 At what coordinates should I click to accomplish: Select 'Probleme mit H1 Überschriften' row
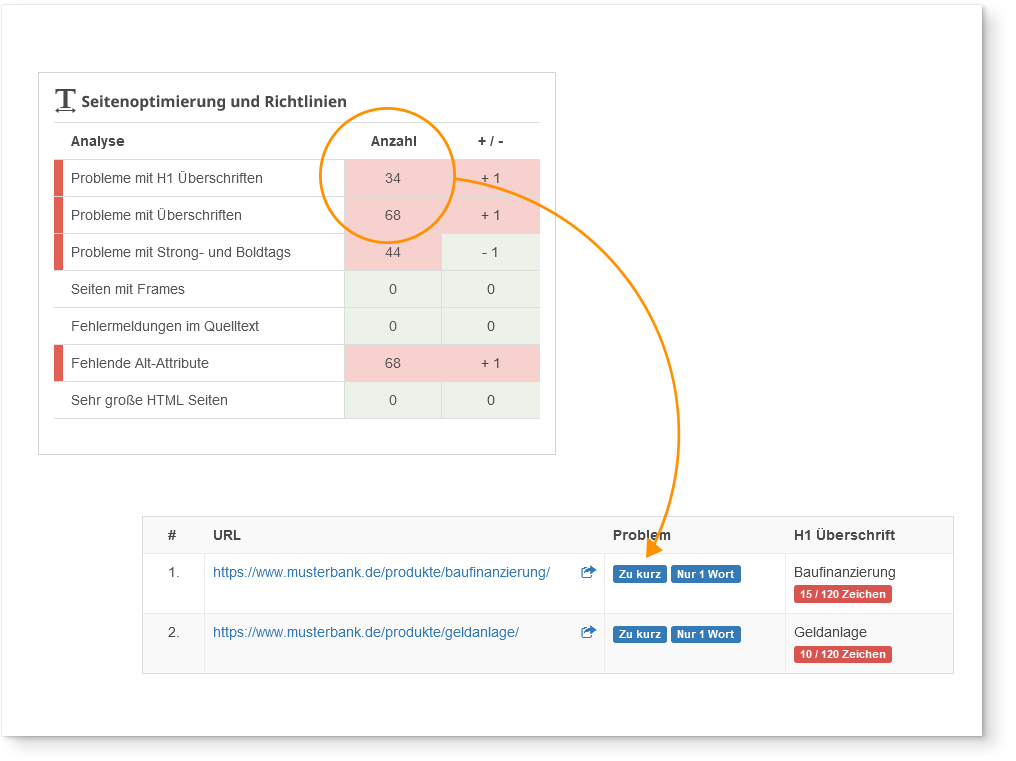tap(167, 178)
